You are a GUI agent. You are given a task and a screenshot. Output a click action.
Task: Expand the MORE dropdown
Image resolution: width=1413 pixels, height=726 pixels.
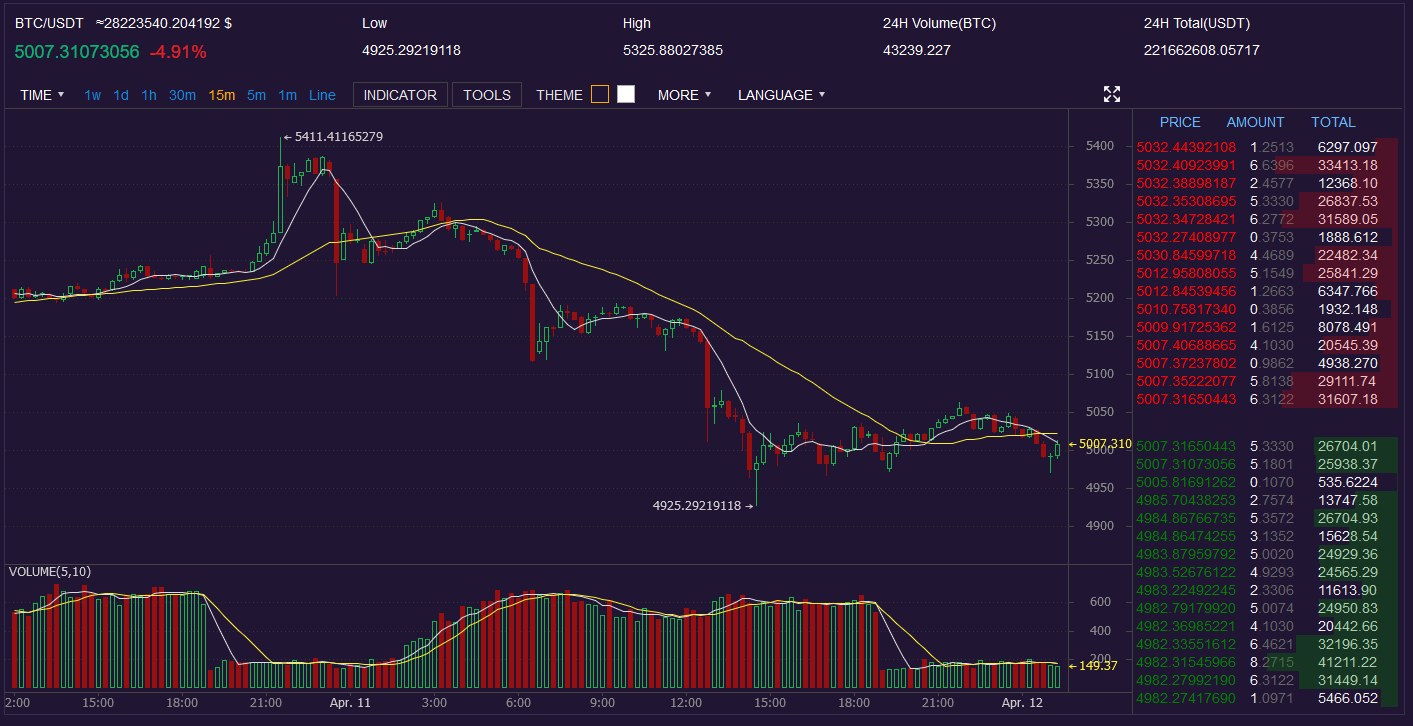684,95
